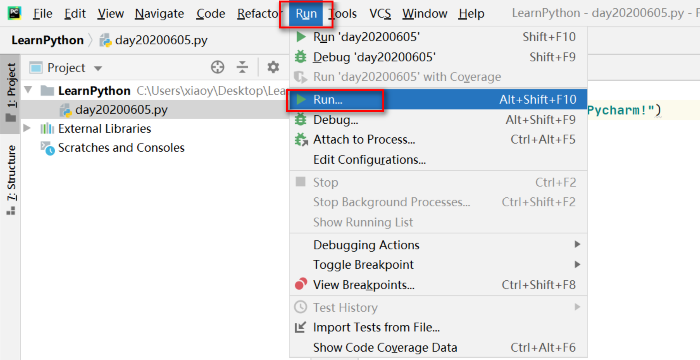Collapse the LearnPython folder tree node

pos(29,90)
